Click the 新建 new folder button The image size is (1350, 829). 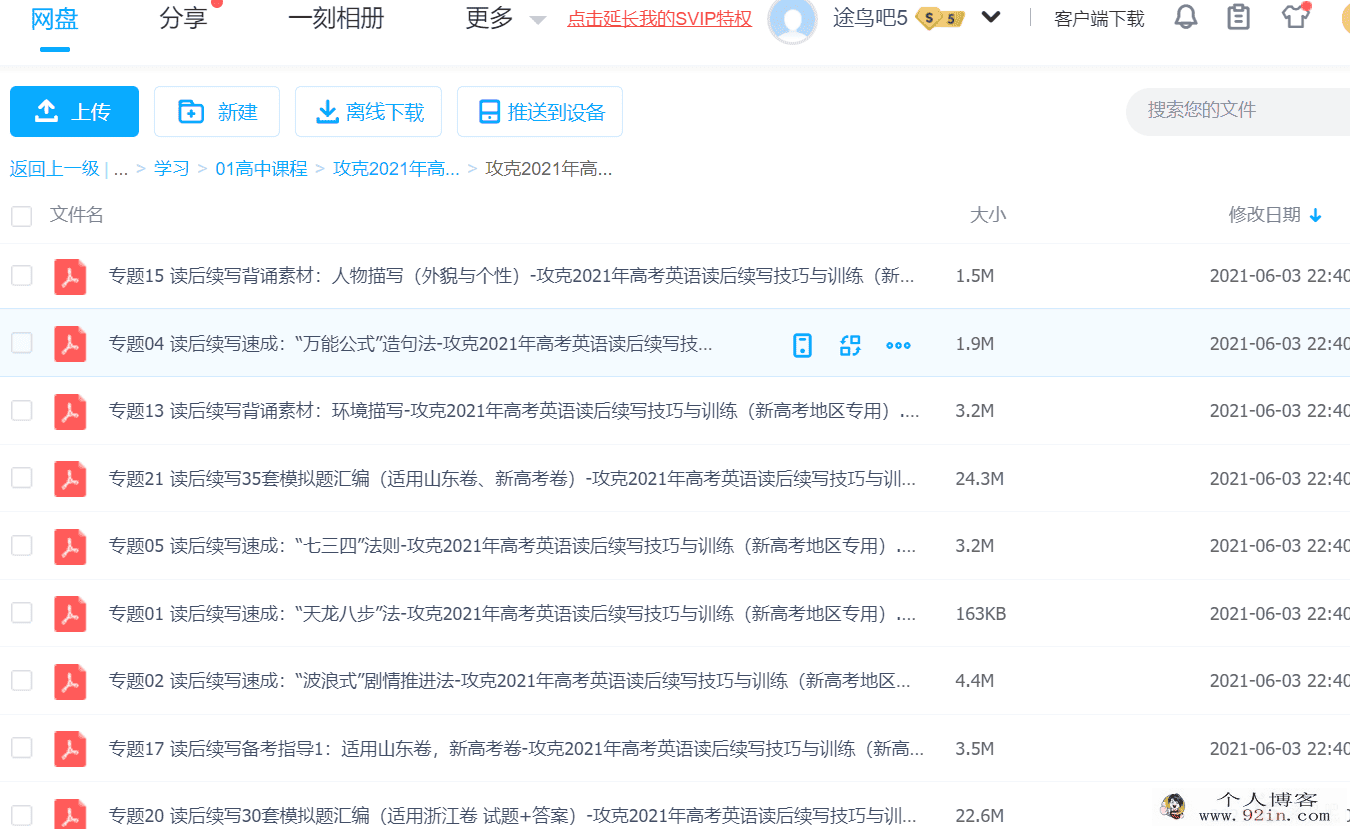[217, 111]
